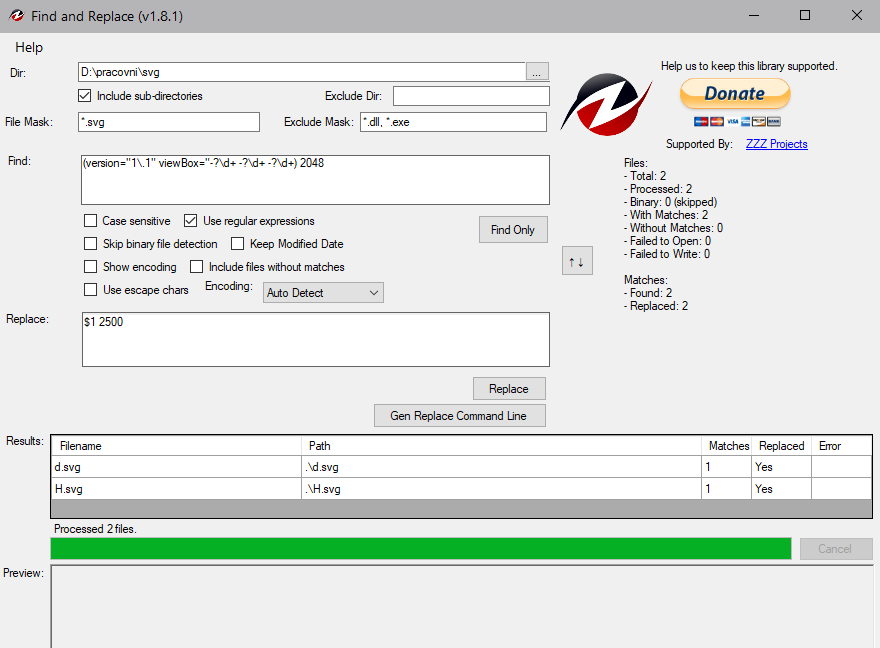The image size is (880, 648).
Task: Click the Yes cell in H.svg row
Action: point(781,489)
